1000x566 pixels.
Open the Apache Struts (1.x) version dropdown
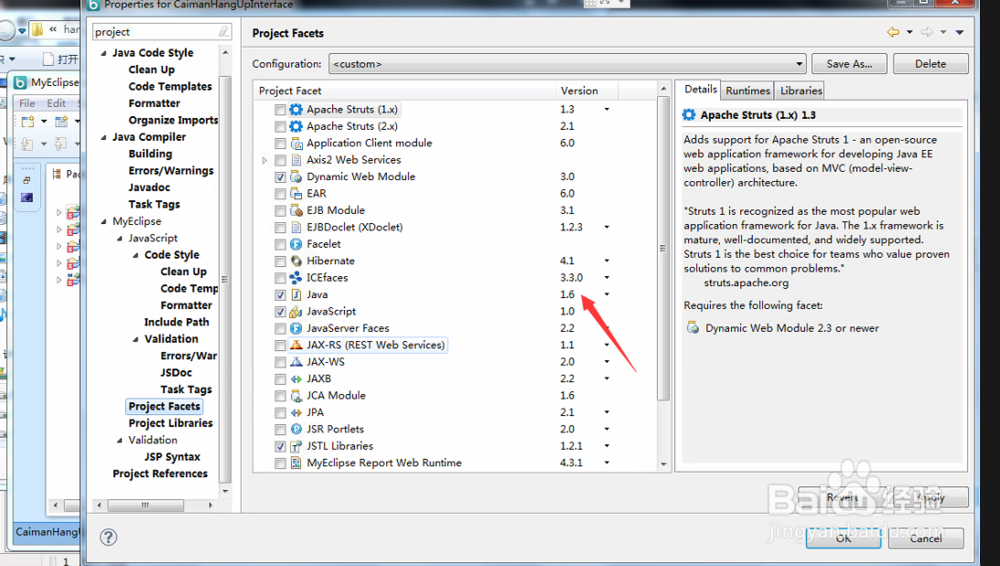click(x=607, y=109)
